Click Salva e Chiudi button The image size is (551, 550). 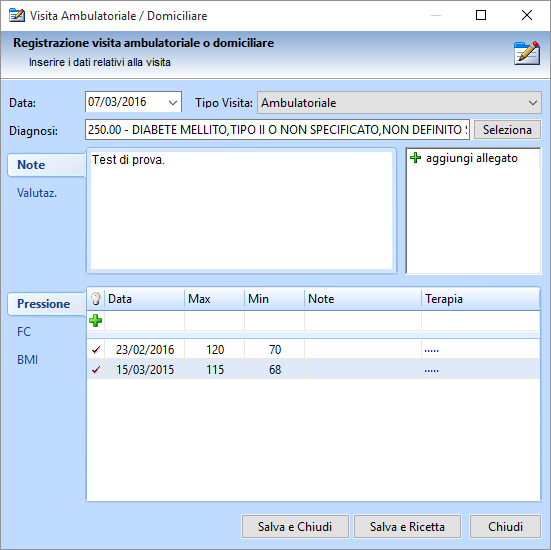click(x=295, y=526)
